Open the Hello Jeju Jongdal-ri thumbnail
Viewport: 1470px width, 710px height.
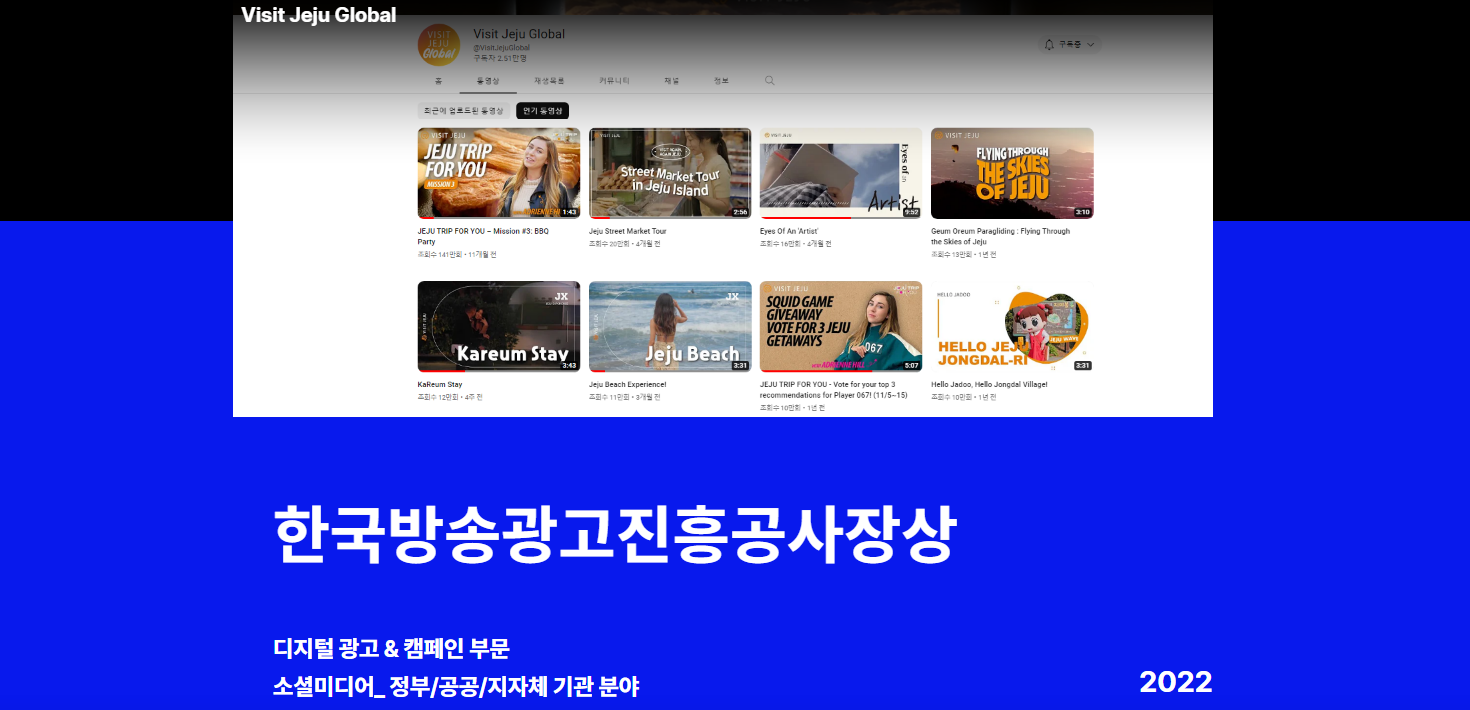[x=1012, y=326]
